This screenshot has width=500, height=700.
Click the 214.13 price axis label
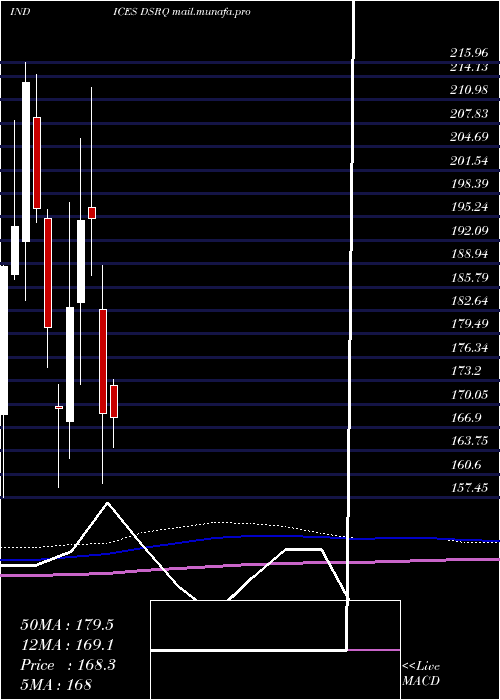[469, 67]
